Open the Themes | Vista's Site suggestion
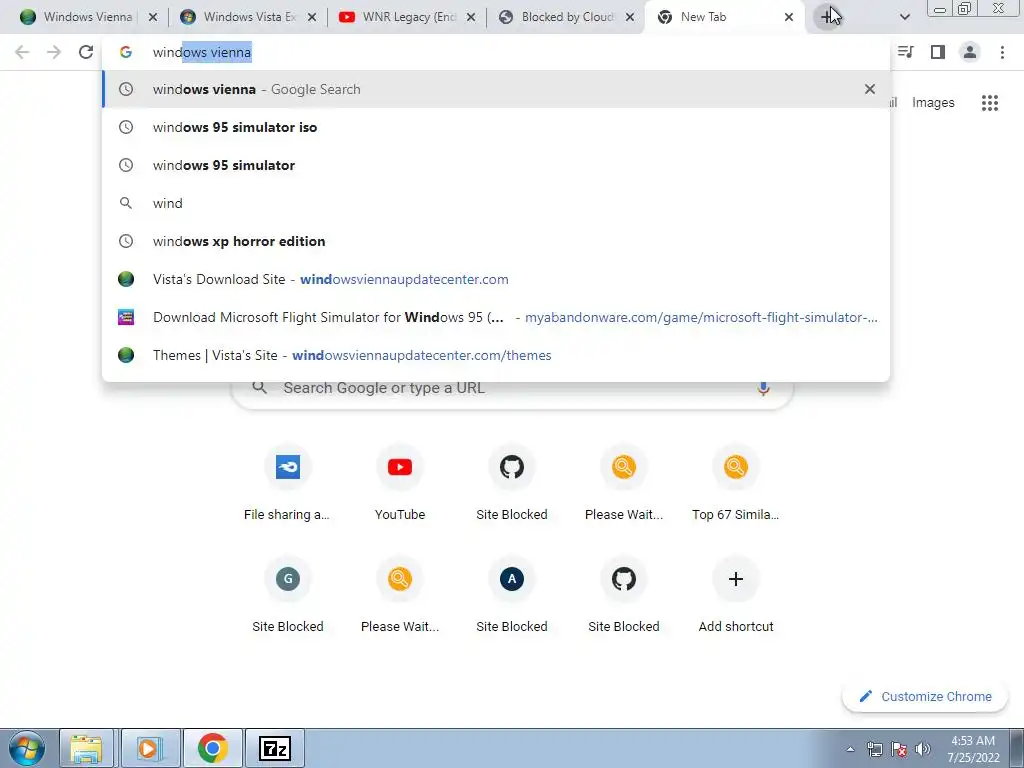1024x768 pixels. click(496, 355)
